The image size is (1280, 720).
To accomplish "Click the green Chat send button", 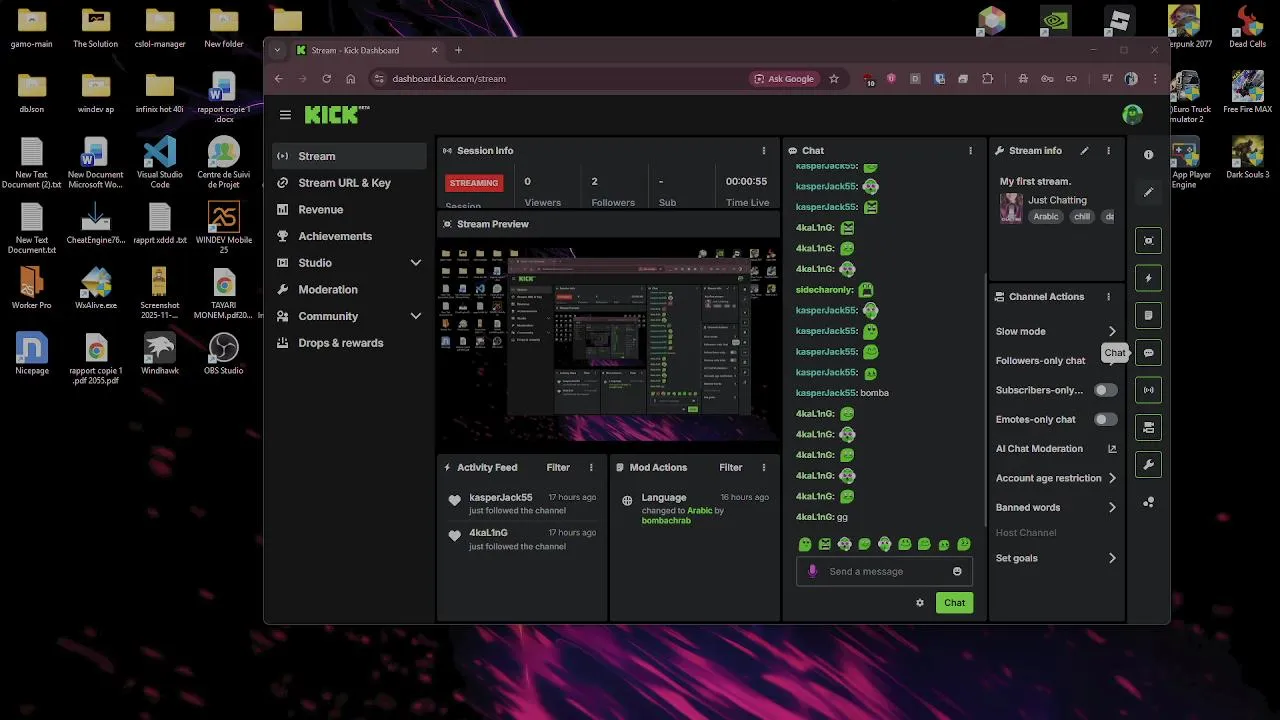I will pos(954,603).
